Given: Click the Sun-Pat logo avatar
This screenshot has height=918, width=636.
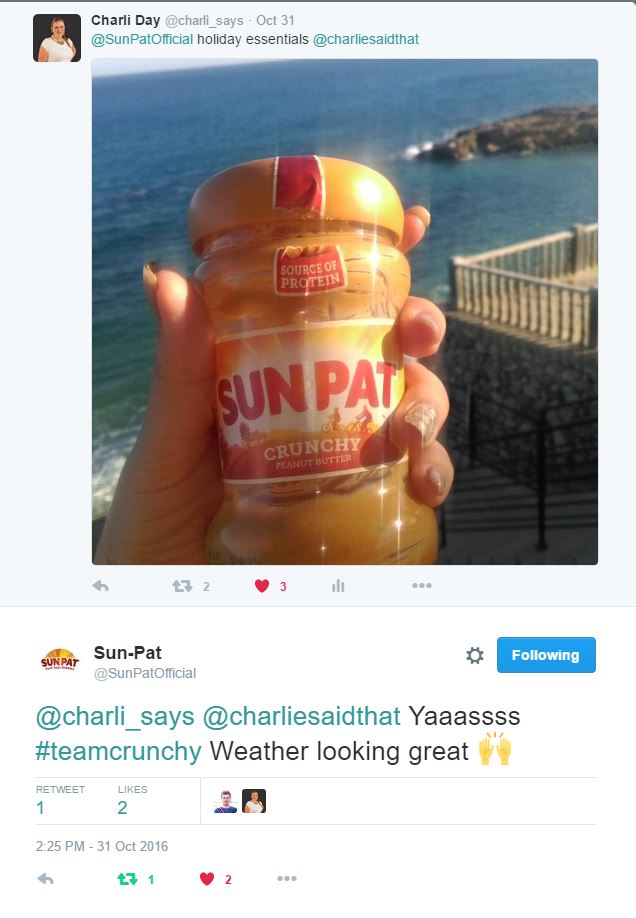Looking at the screenshot, I should point(59,659).
